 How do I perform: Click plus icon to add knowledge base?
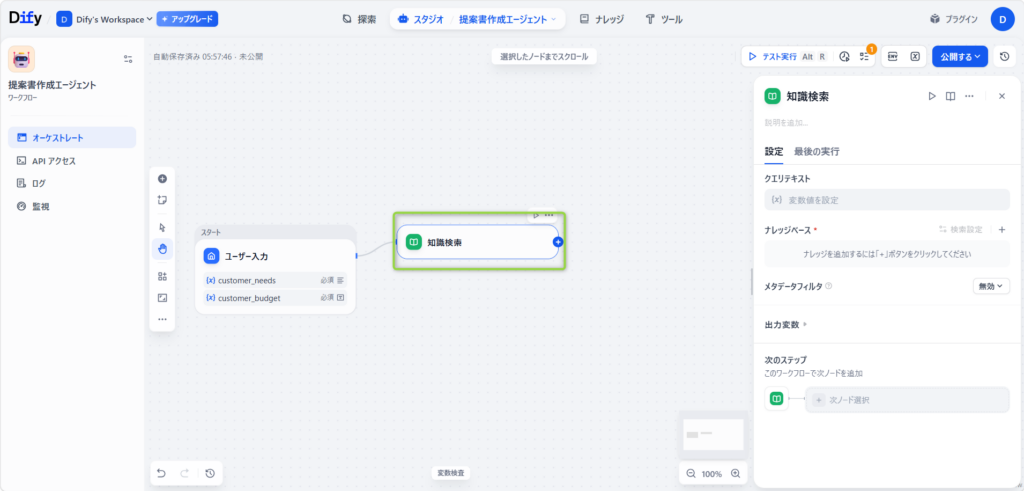(x=1002, y=230)
